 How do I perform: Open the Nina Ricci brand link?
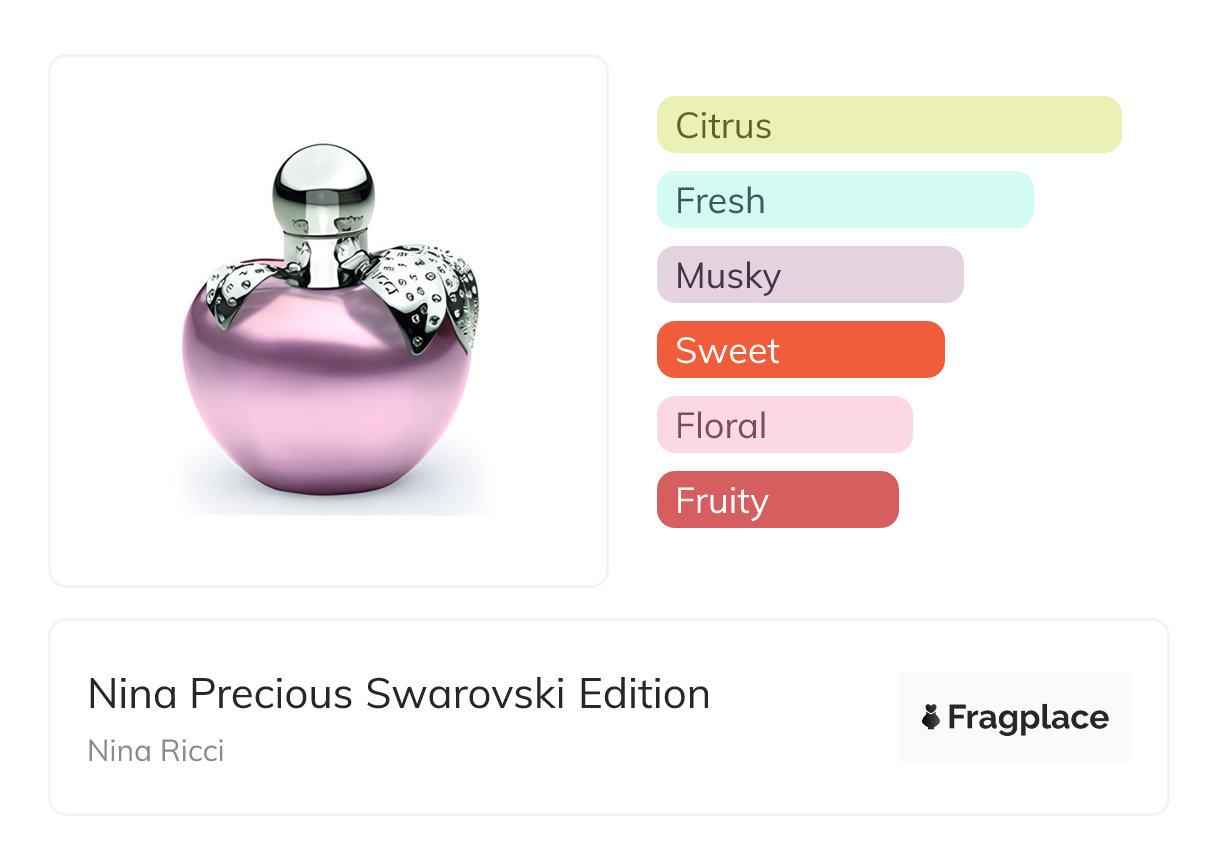[x=156, y=750]
